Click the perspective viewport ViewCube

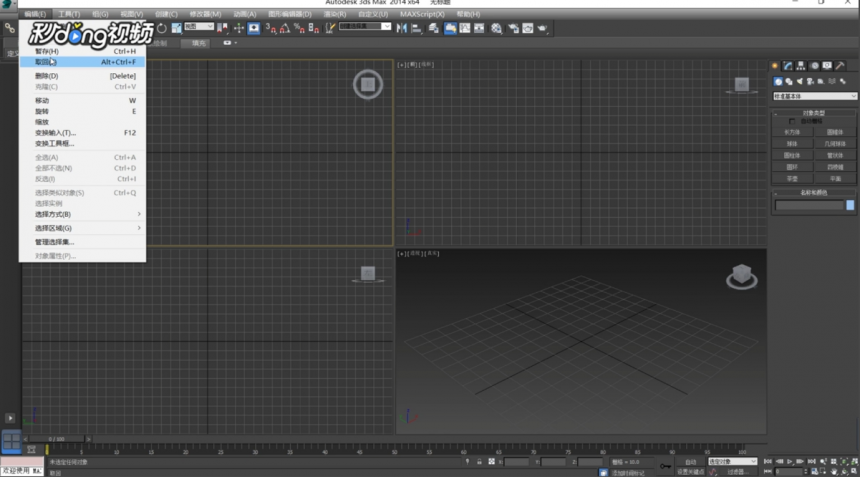(742, 276)
